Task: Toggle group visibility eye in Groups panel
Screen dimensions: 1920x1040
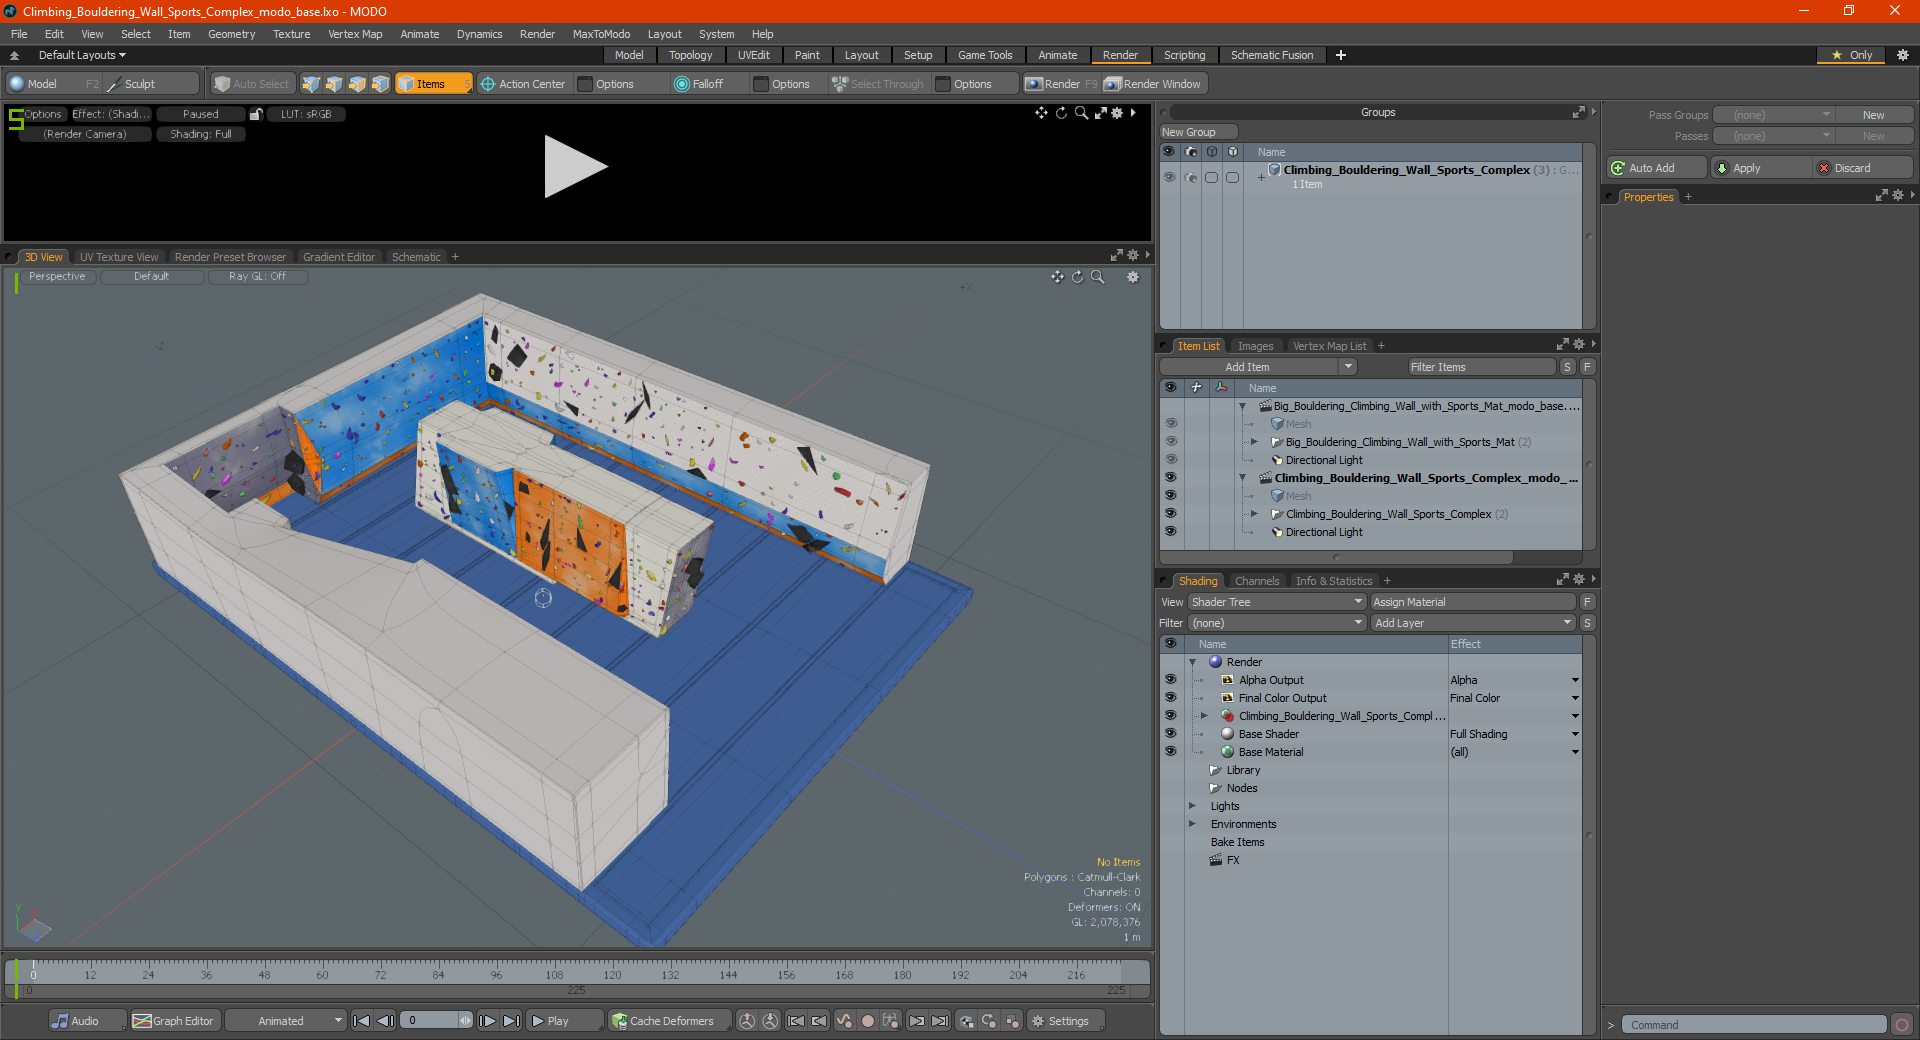Action: coord(1169,177)
